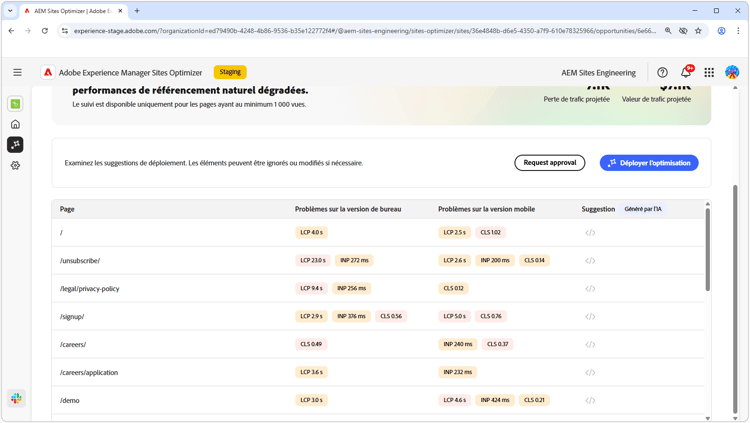Click the eye-slash tracking icon in address bar
Screen dimensions: 750x423
click(x=683, y=31)
